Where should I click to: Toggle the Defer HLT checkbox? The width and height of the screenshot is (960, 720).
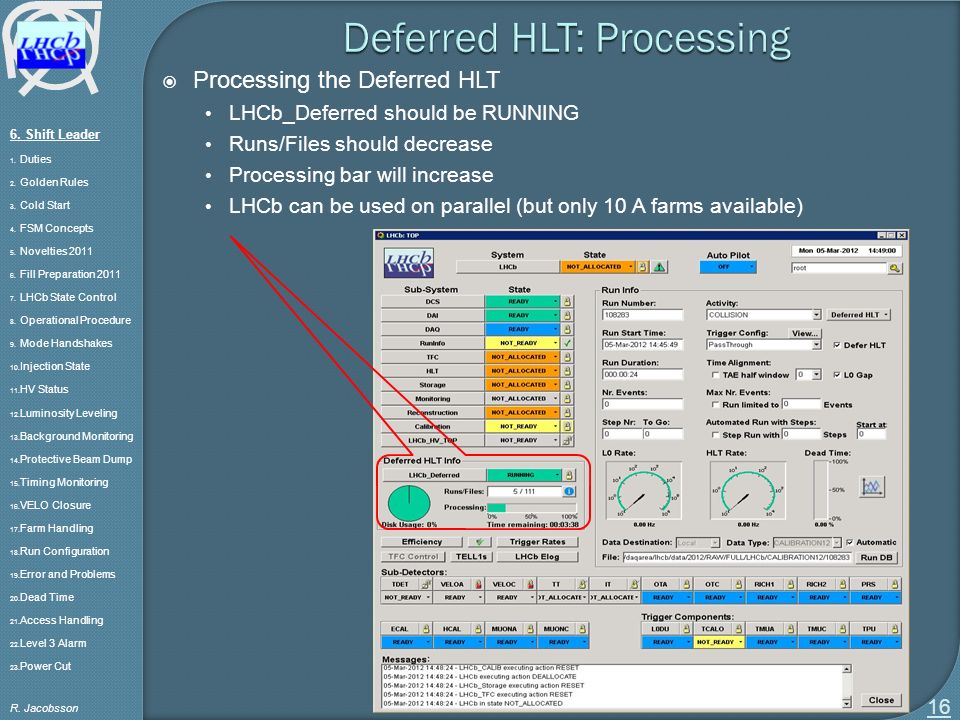tap(837, 345)
